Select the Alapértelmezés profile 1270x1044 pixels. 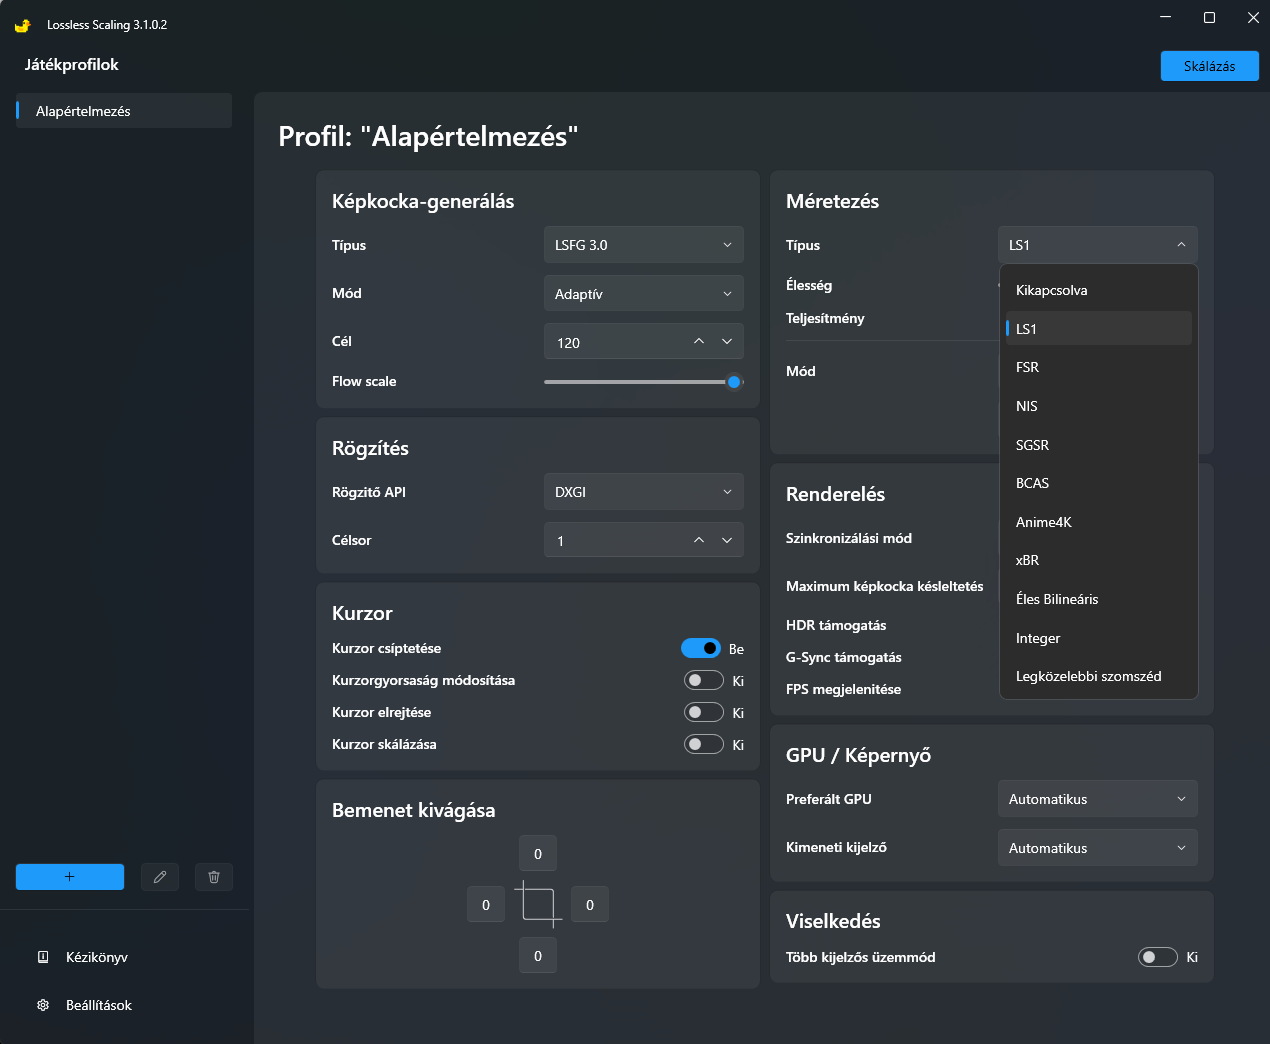(x=124, y=111)
